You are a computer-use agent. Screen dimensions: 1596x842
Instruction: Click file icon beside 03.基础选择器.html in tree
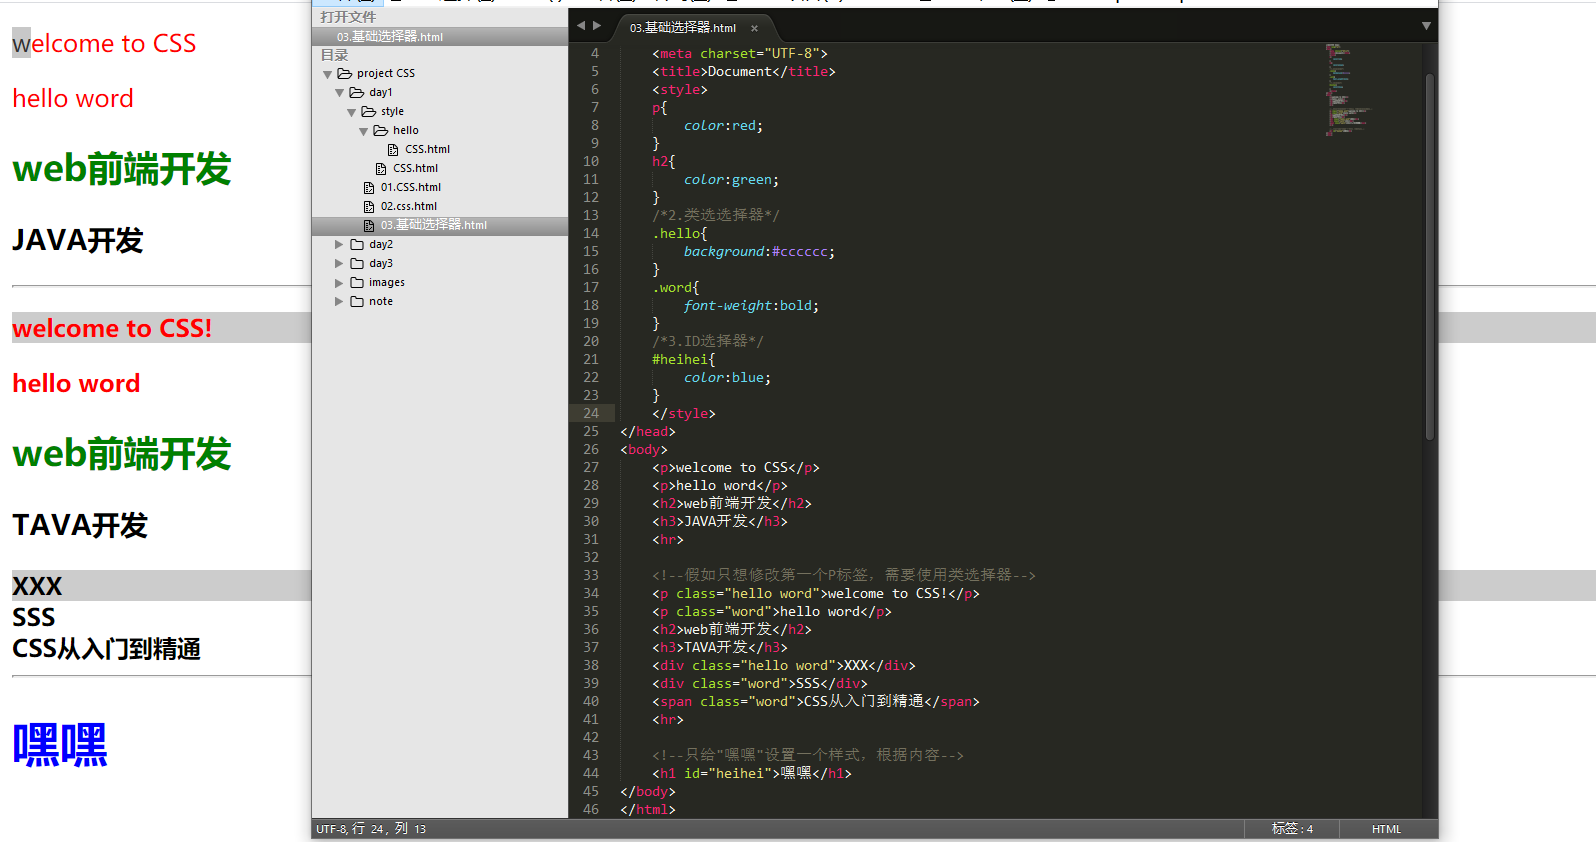[369, 226]
